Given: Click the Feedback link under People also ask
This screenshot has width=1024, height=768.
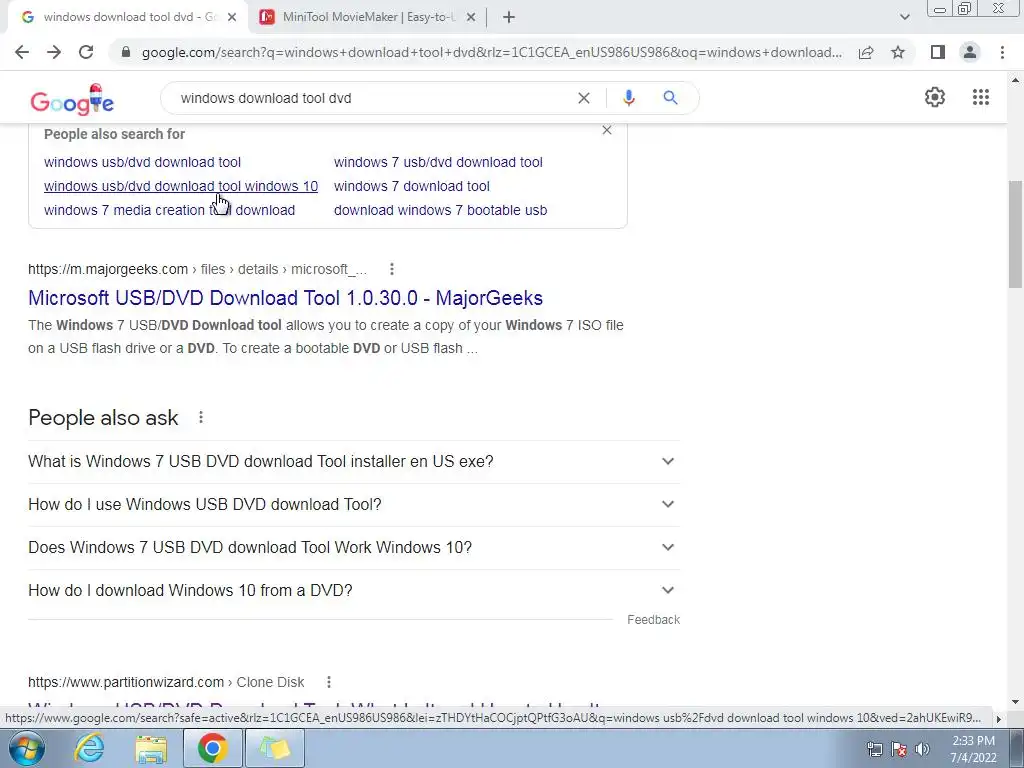Looking at the screenshot, I should [x=653, y=620].
